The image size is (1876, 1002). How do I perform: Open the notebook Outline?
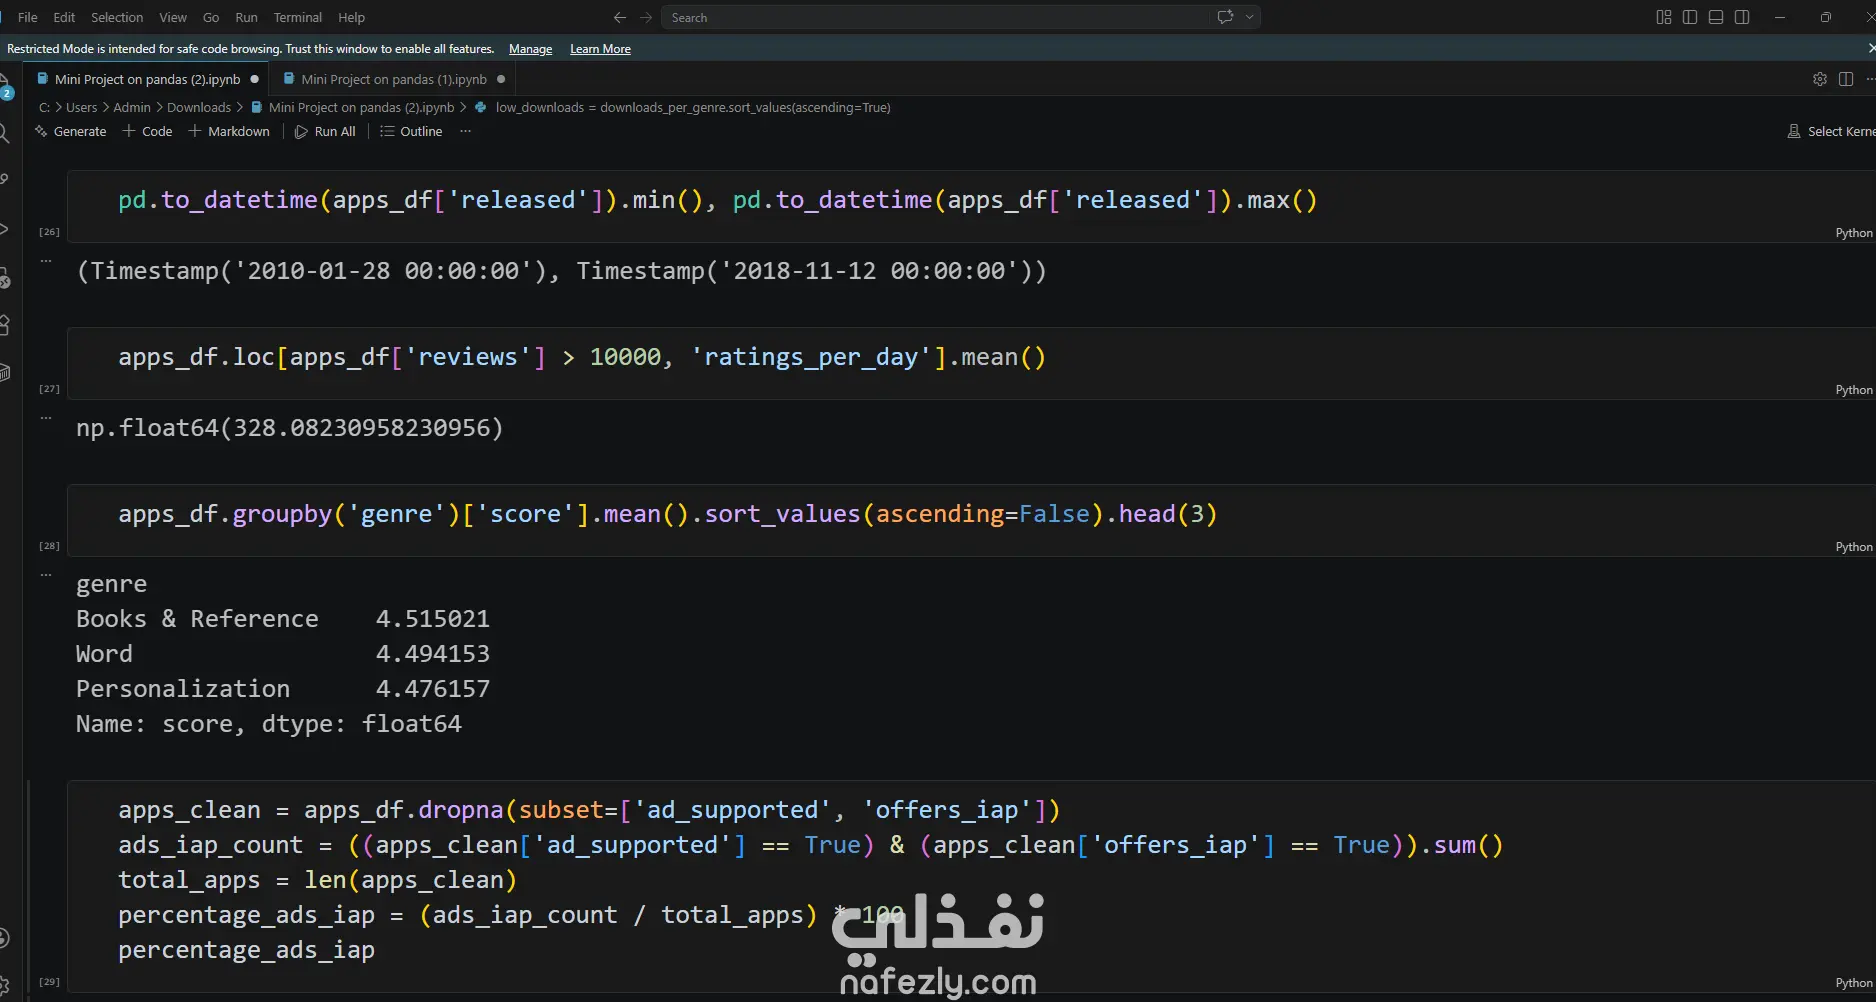click(x=411, y=131)
